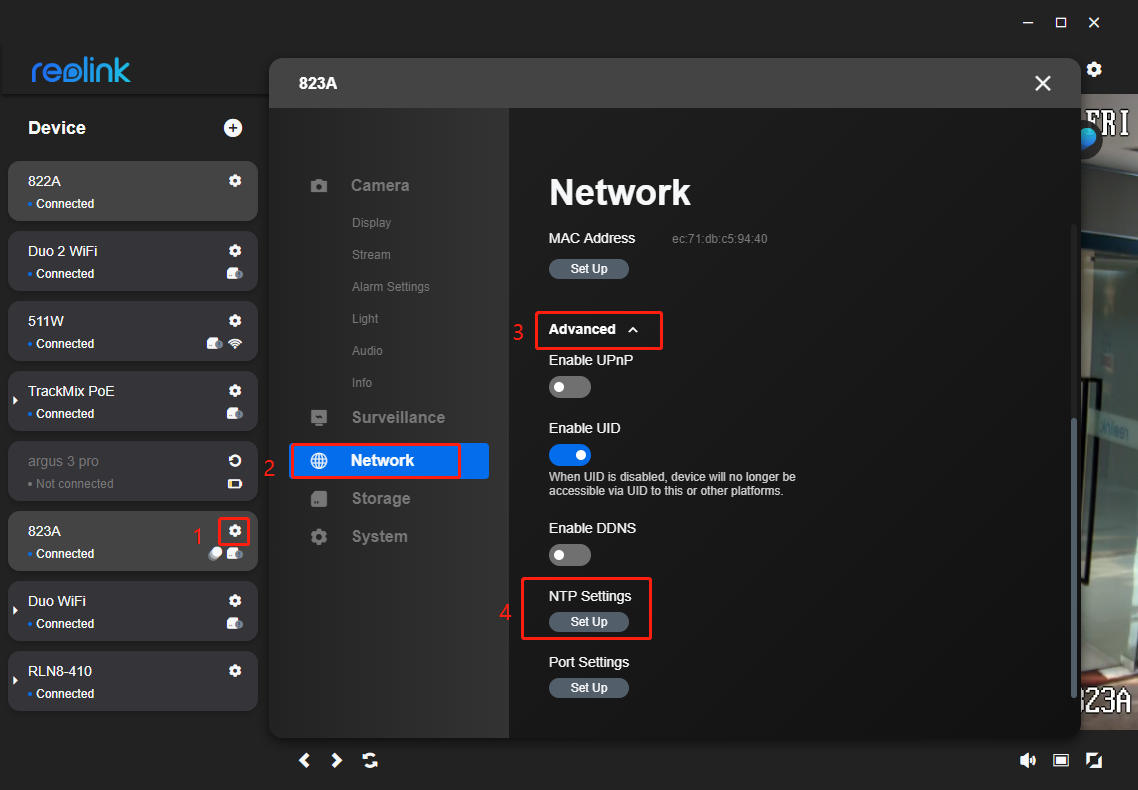Select the 822A device card
This screenshot has width=1138, height=790.
(133, 191)
